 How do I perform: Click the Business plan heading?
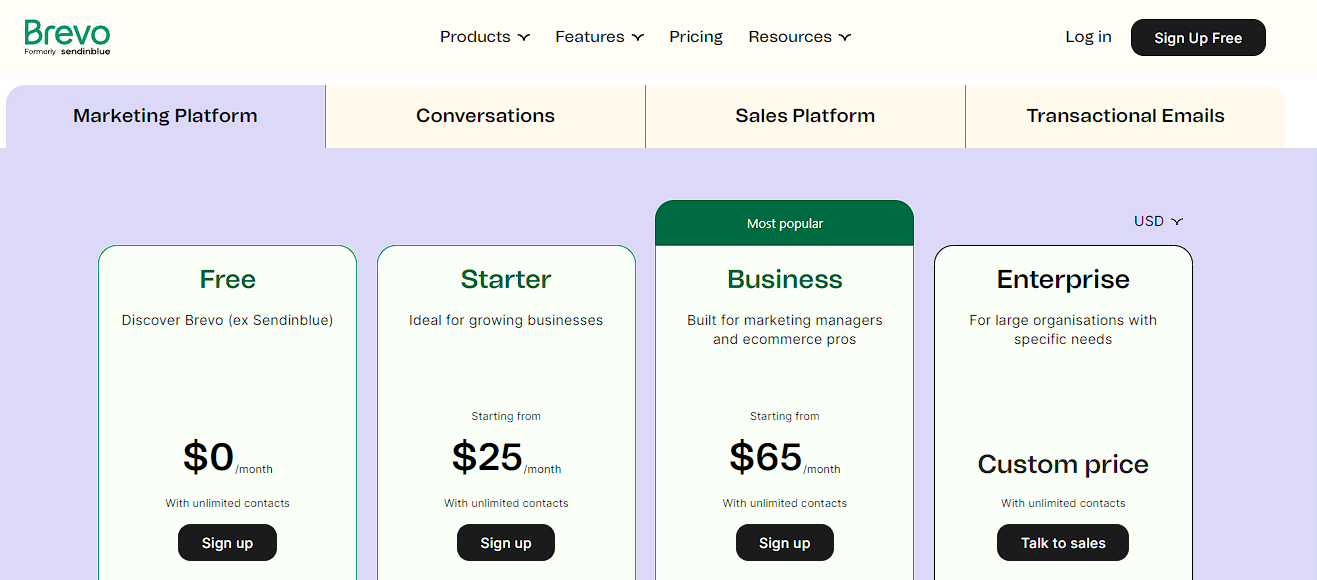[x=785, y=279]
